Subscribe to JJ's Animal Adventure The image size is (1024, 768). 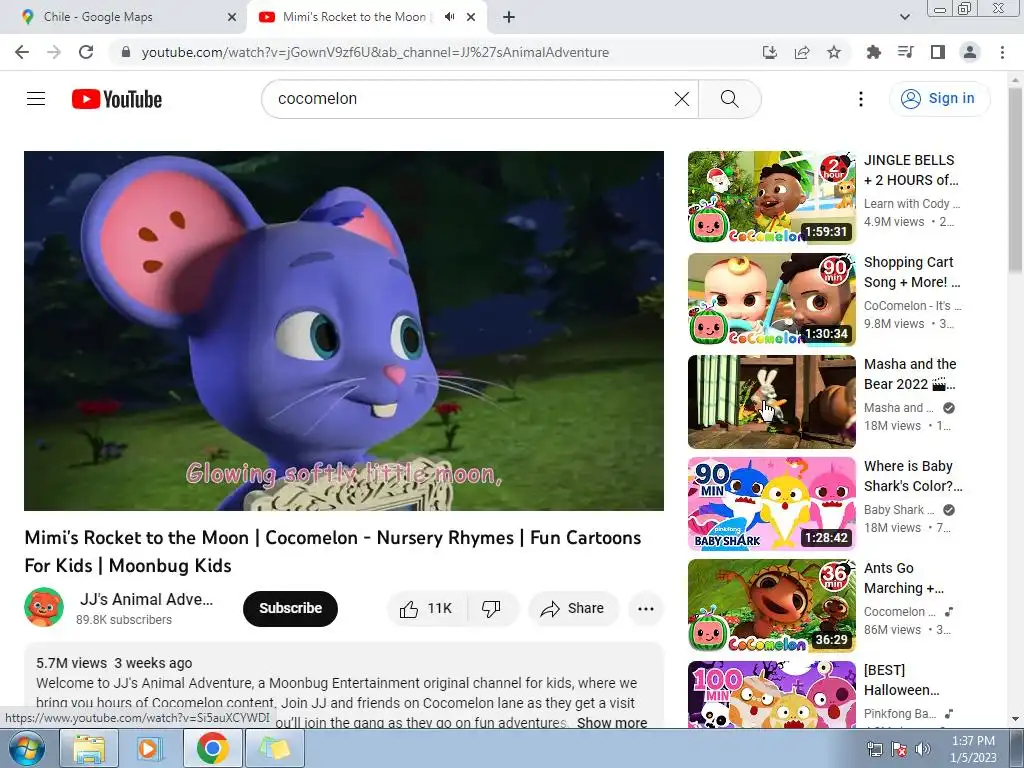point(290,609)
